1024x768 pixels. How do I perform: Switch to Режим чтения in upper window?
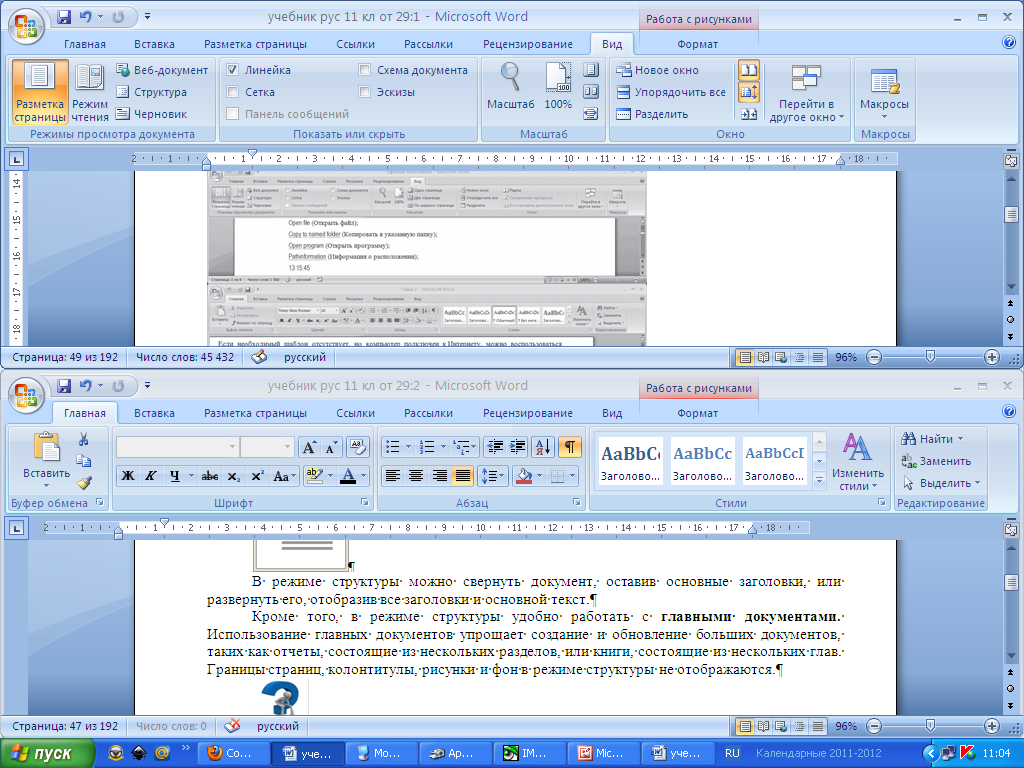(90, 92)
